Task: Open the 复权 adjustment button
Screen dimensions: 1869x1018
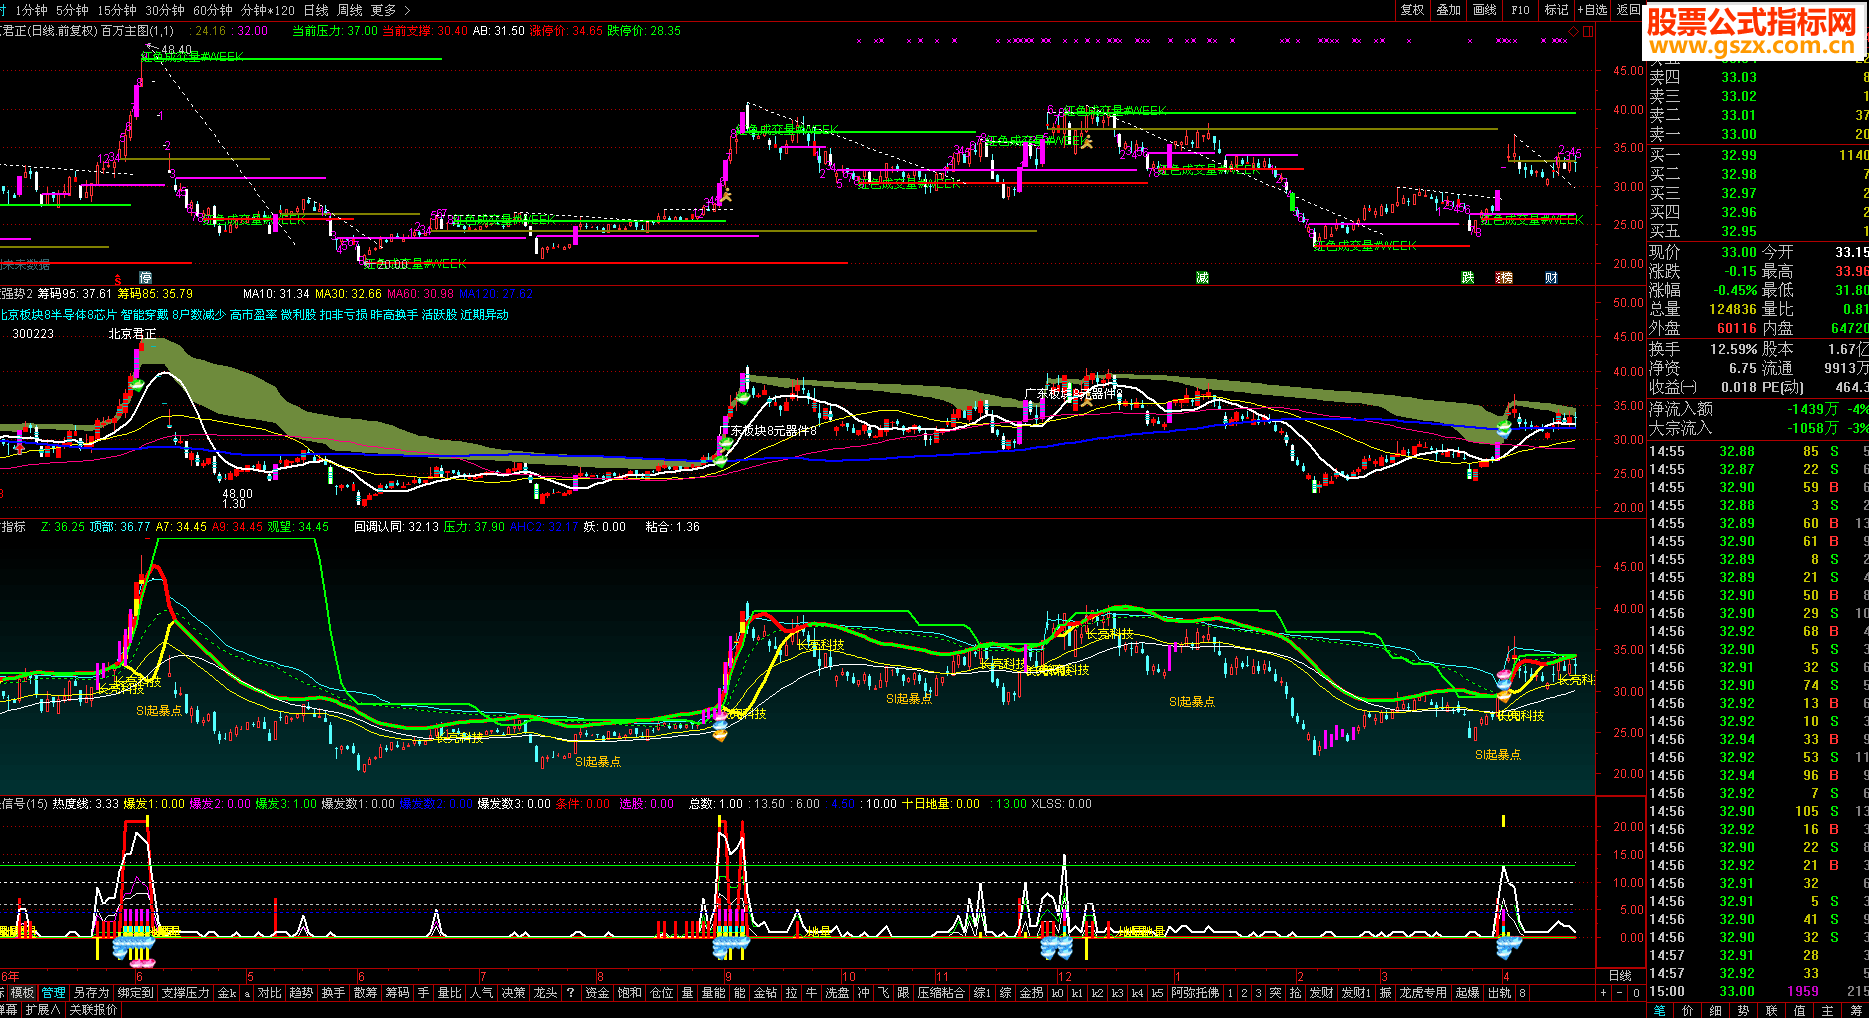Action: coord(1412,9)
